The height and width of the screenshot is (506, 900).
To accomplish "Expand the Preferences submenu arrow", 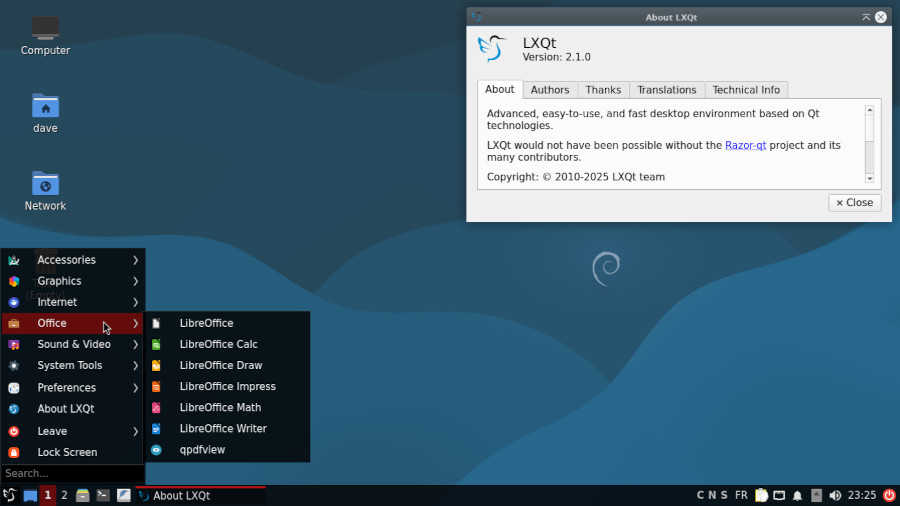I will point(135,388).
